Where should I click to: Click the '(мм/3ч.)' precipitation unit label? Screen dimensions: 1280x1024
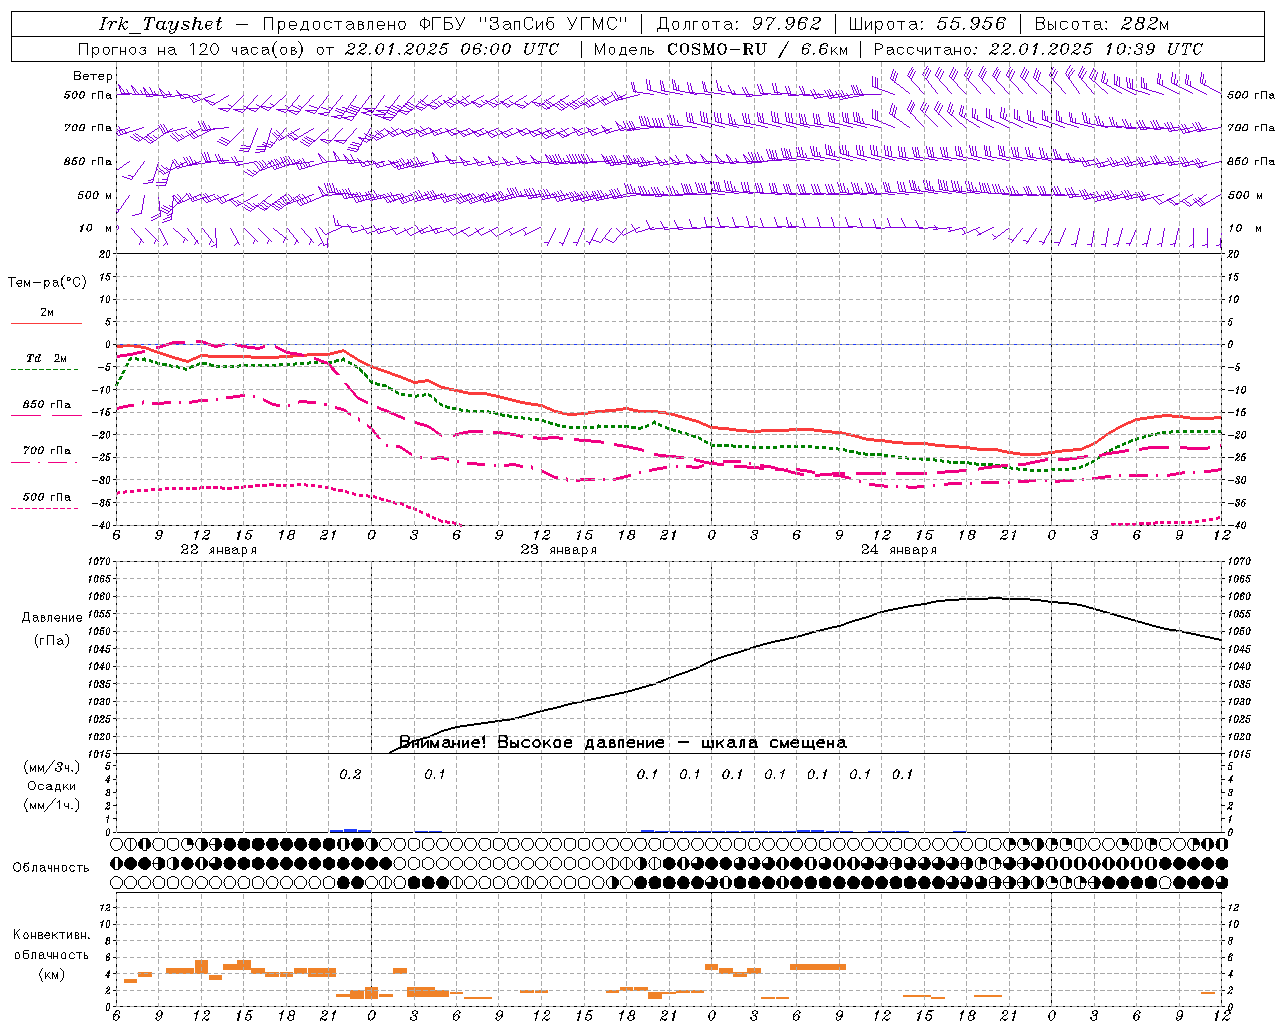52,767
